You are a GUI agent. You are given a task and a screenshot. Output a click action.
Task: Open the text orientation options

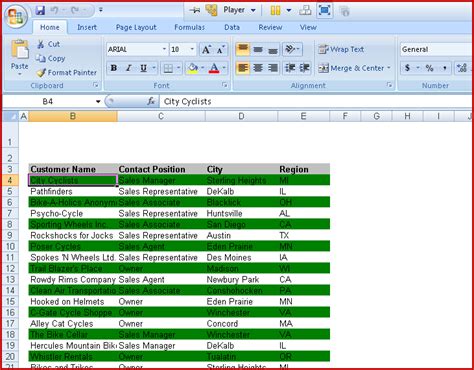(292, 49)
